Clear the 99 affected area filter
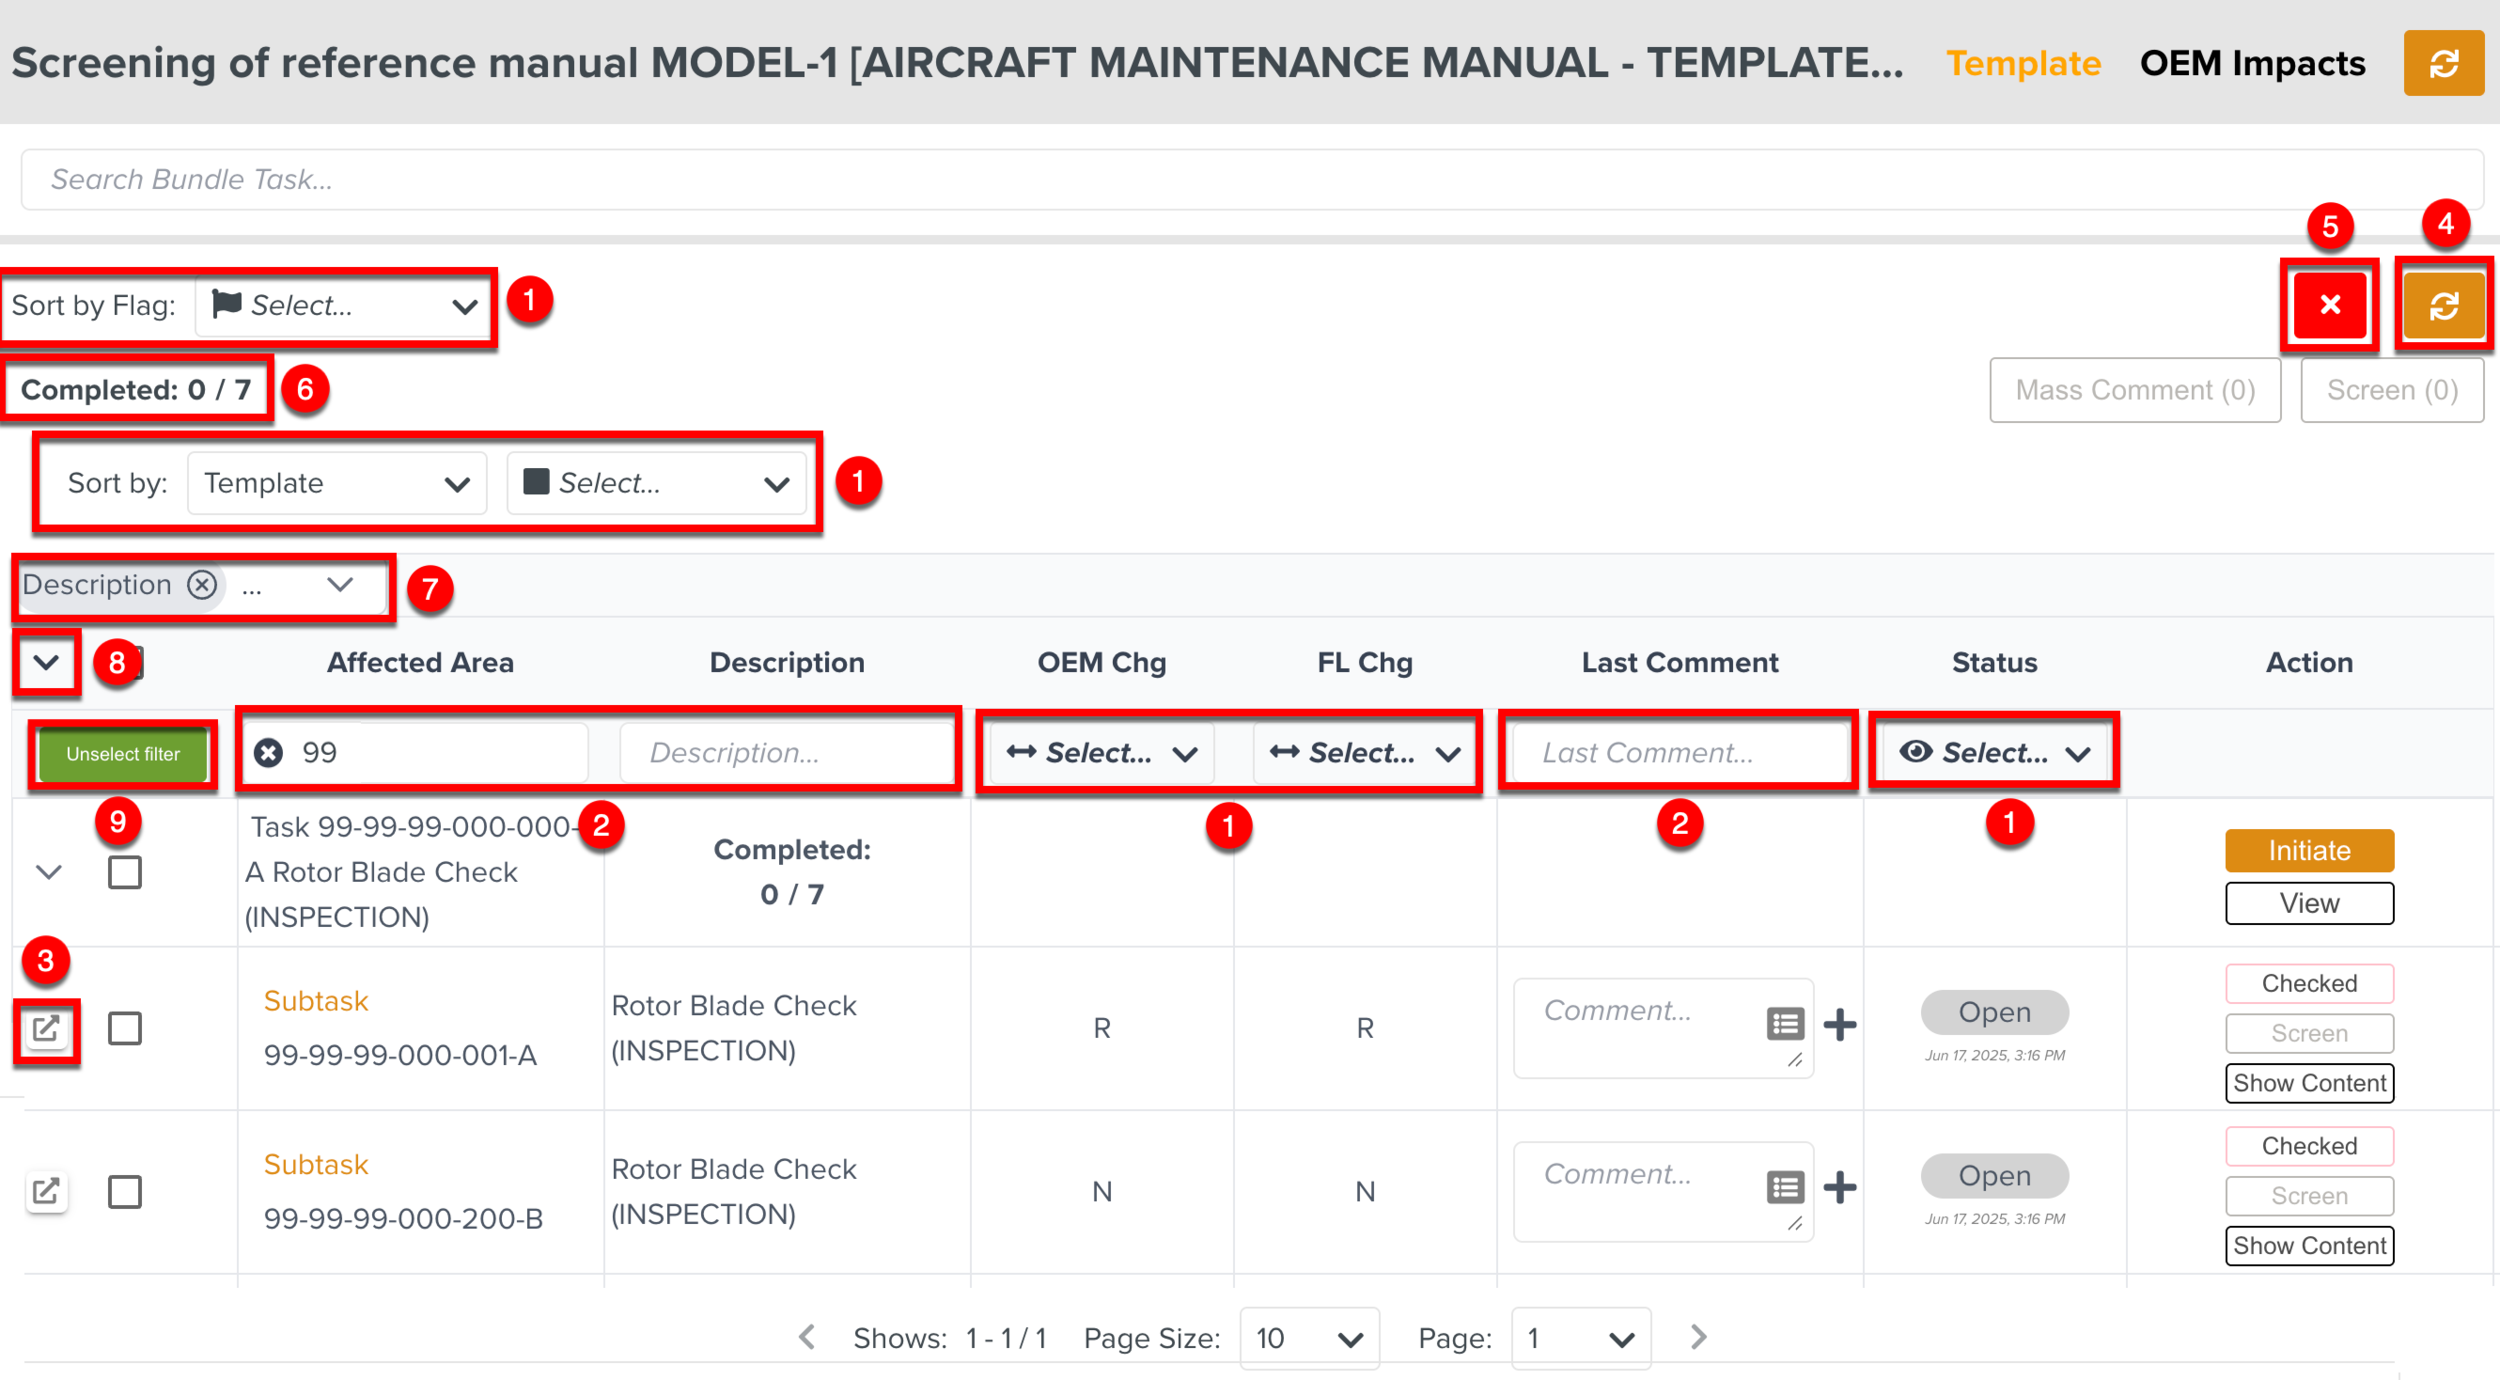 (x=268, y=753)
